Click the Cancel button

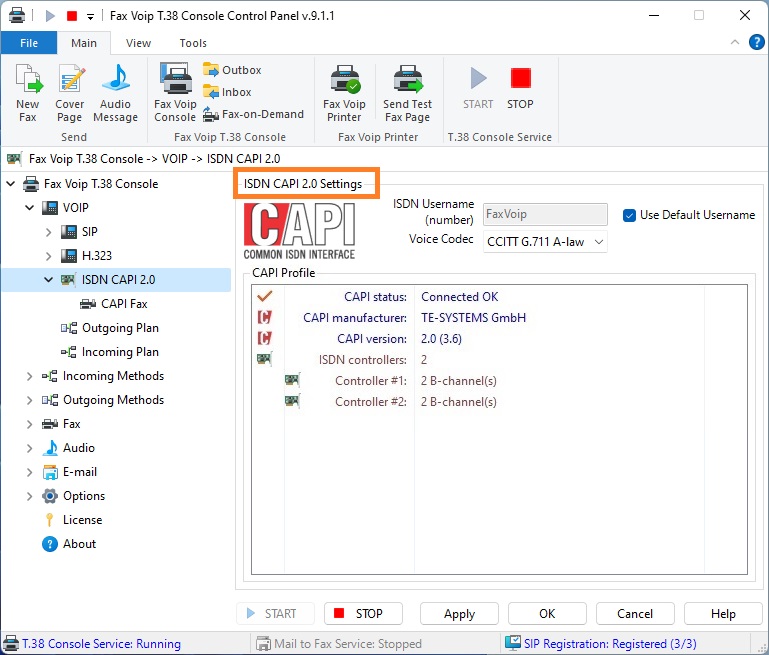pos(635,614)
